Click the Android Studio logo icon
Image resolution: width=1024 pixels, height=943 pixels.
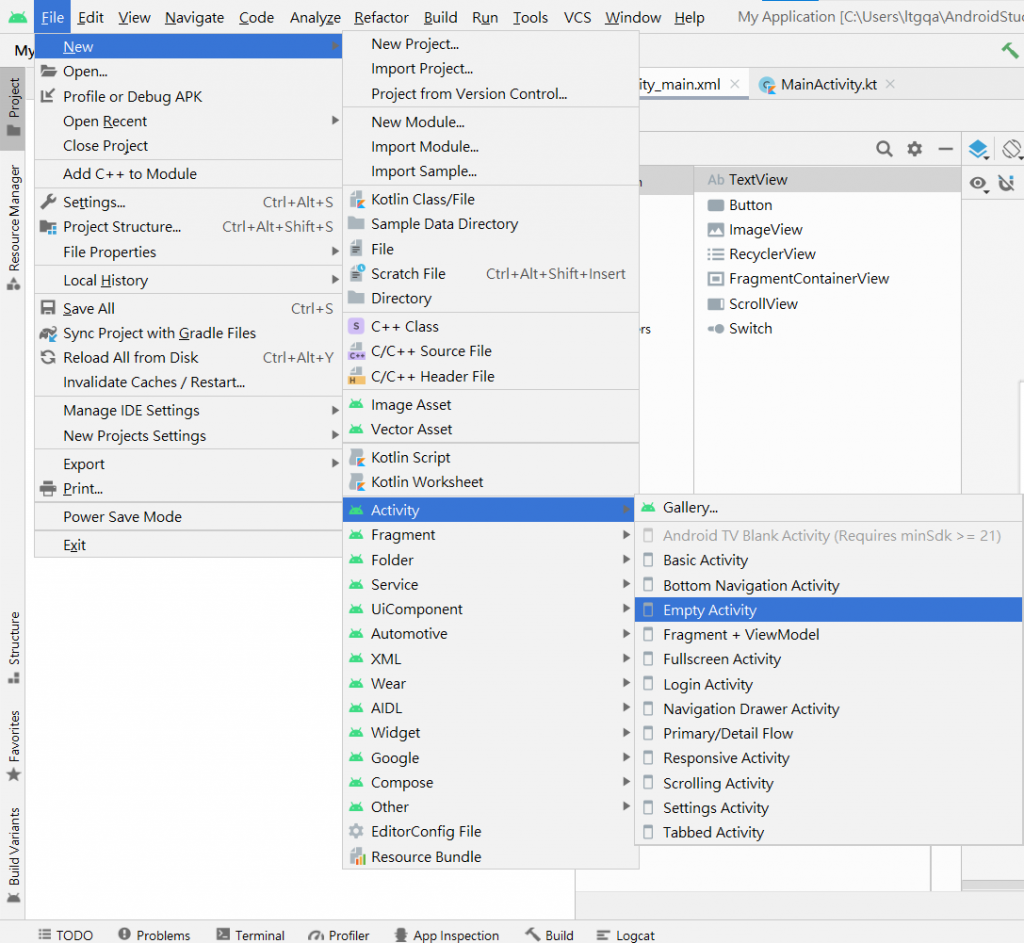18,17
